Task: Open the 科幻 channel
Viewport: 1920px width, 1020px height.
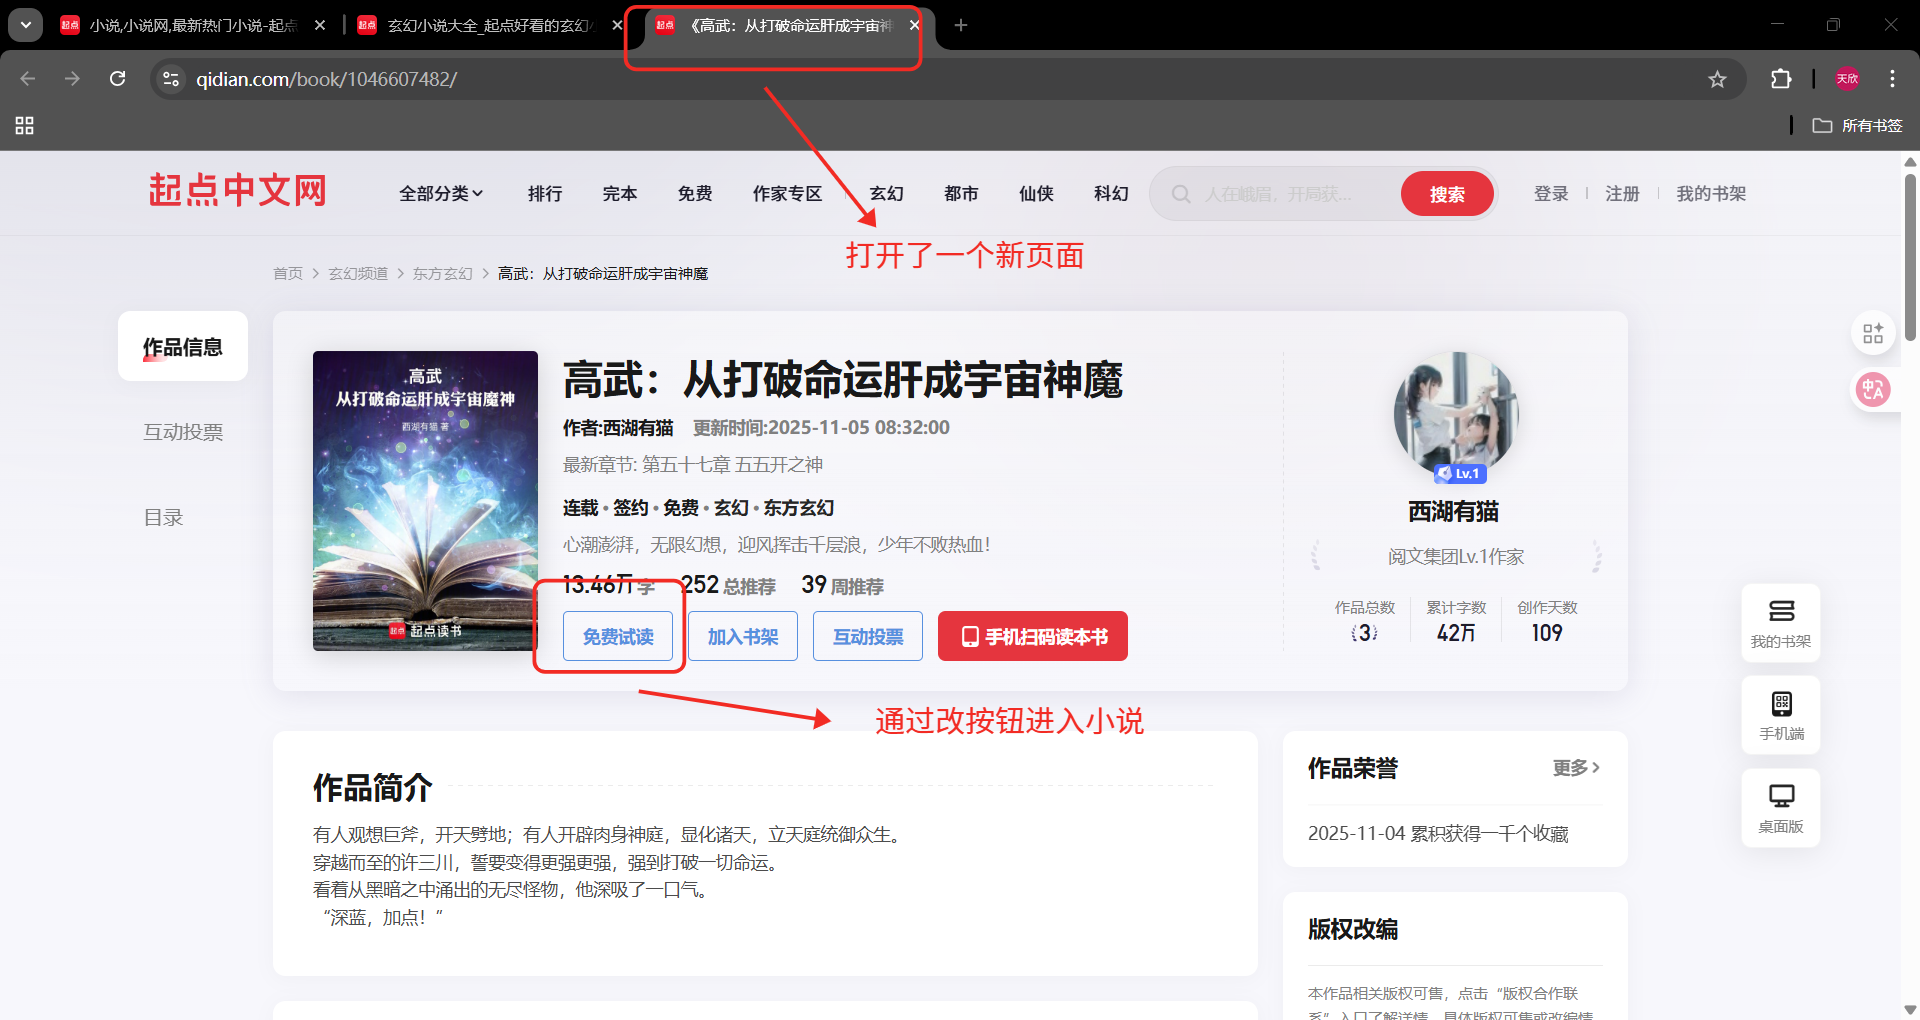Action: click(1111, 194)
